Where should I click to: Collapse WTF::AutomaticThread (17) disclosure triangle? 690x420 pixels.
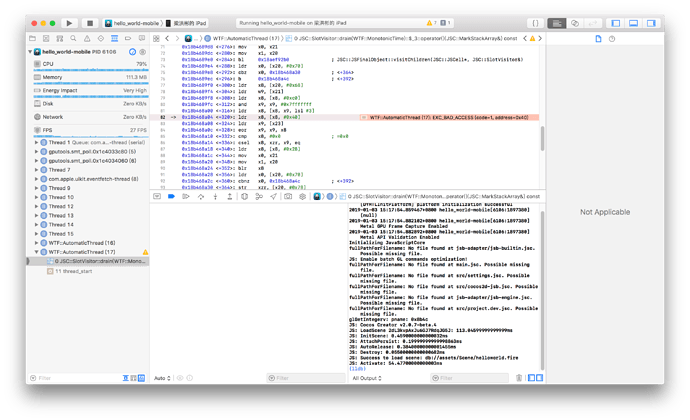[x=36, y=252]
